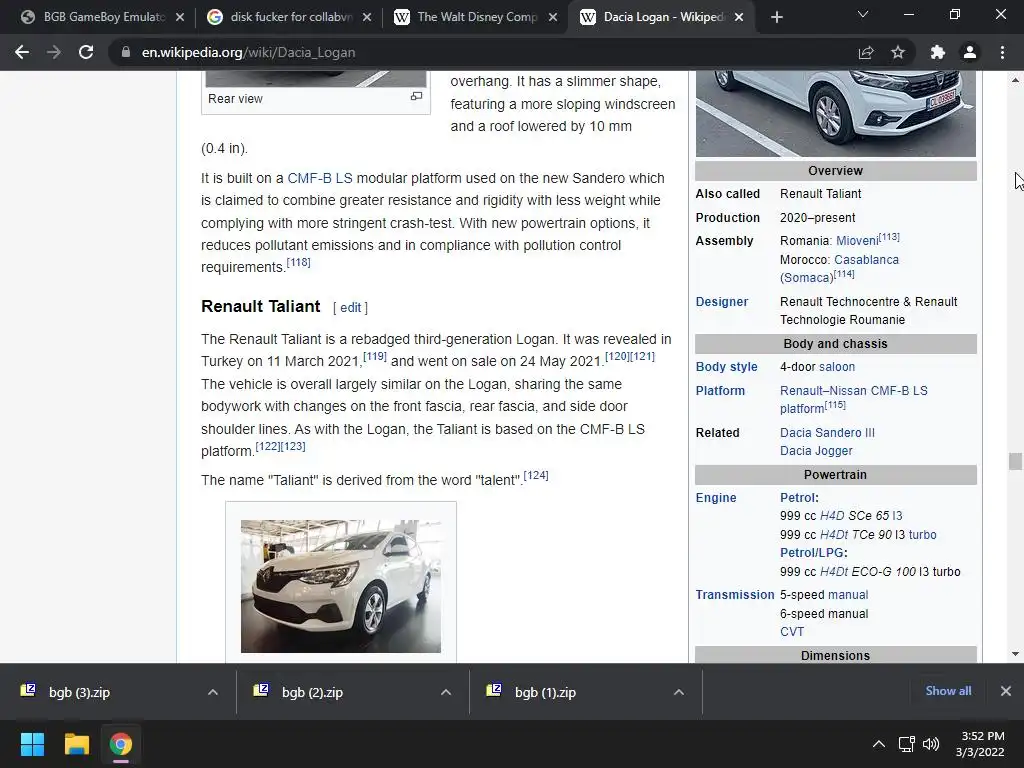Screen dimensions: 1024x768
Task: View site info via padlock icon
Action: (125, 52)
